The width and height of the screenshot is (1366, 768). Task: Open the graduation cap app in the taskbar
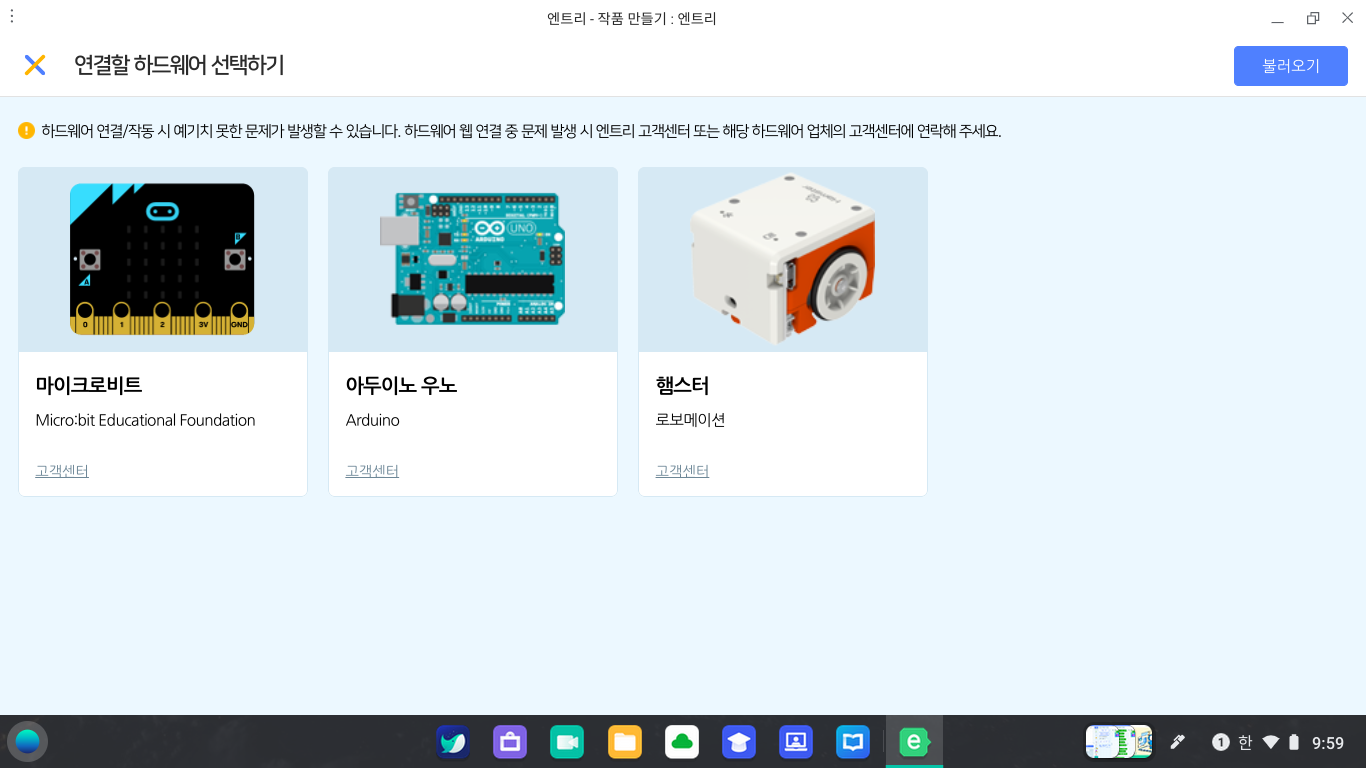[x=739, y=742]
